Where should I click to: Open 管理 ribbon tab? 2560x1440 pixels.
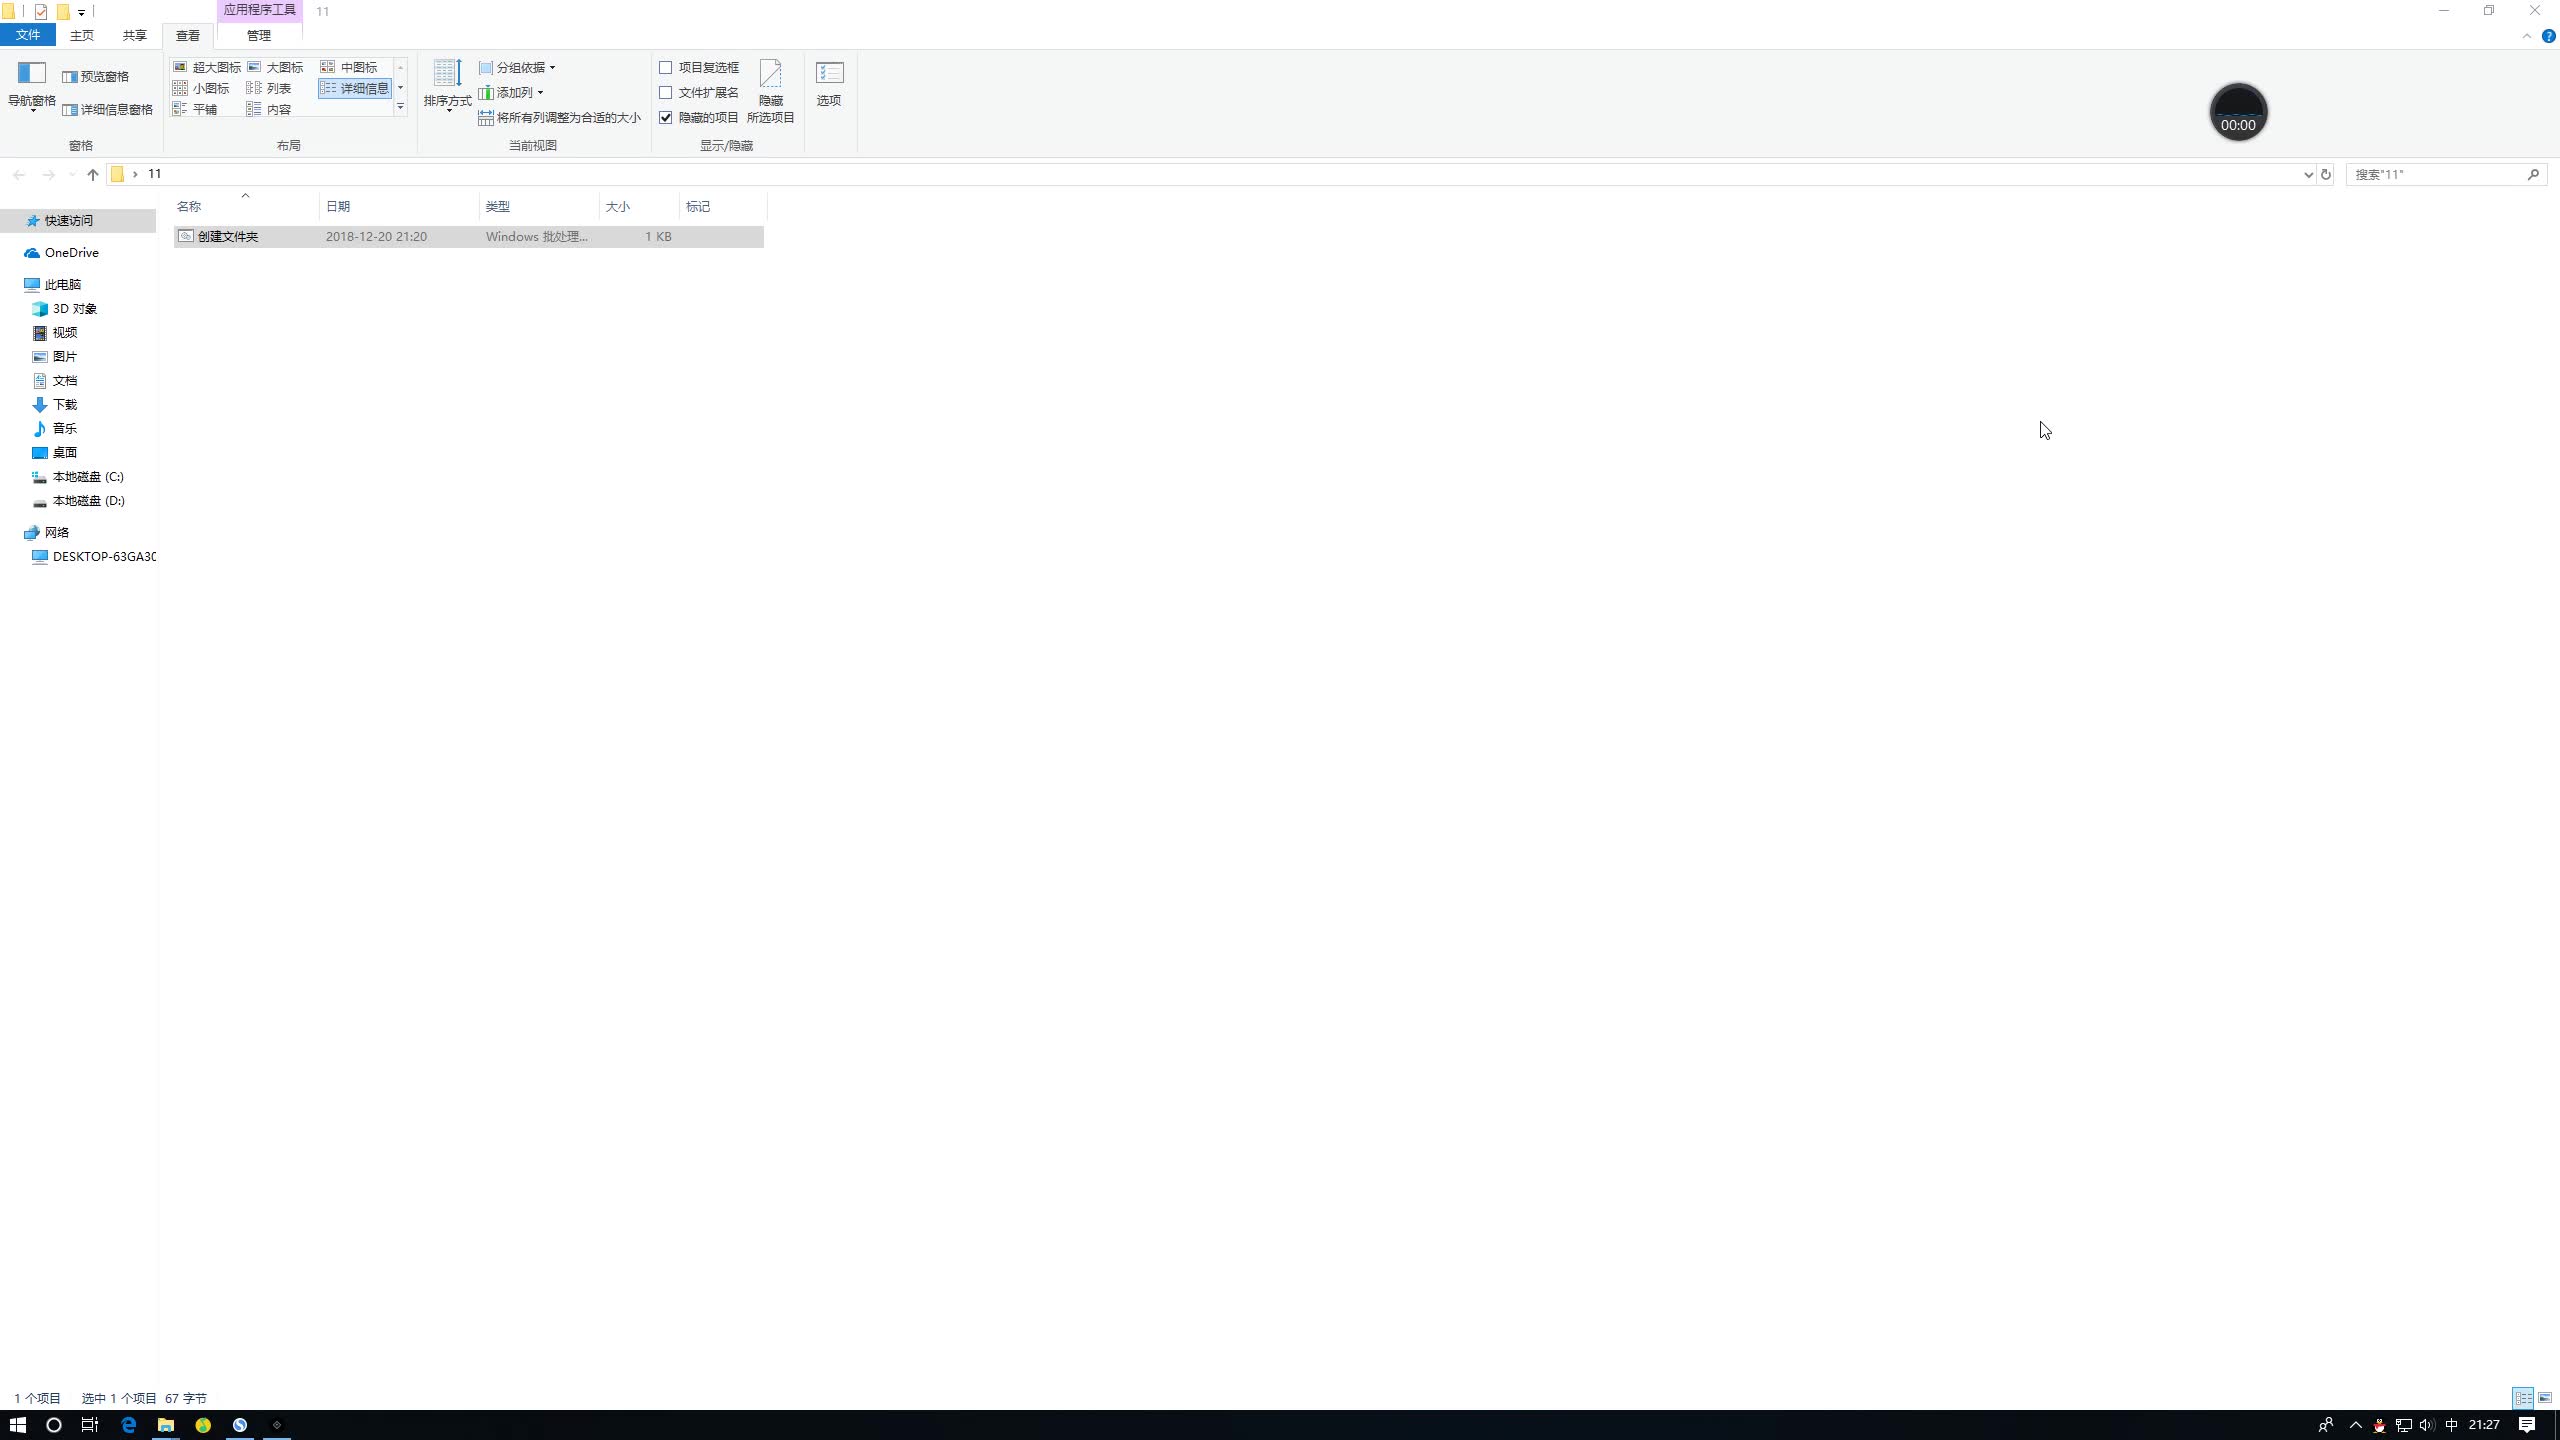coord(258,35)
